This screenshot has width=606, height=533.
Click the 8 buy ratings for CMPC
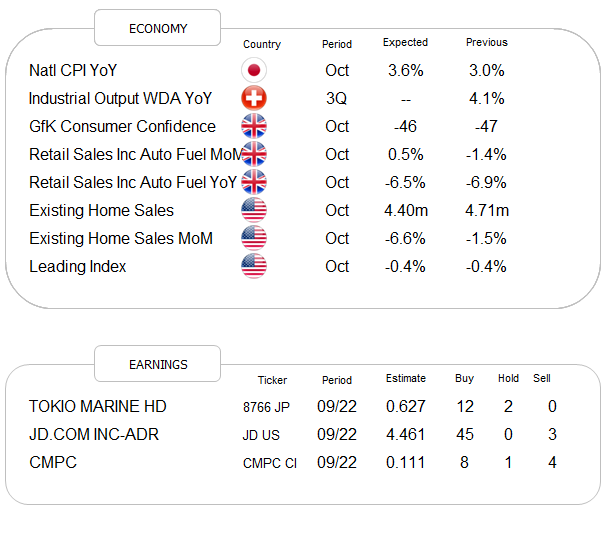tap(465, 463)
